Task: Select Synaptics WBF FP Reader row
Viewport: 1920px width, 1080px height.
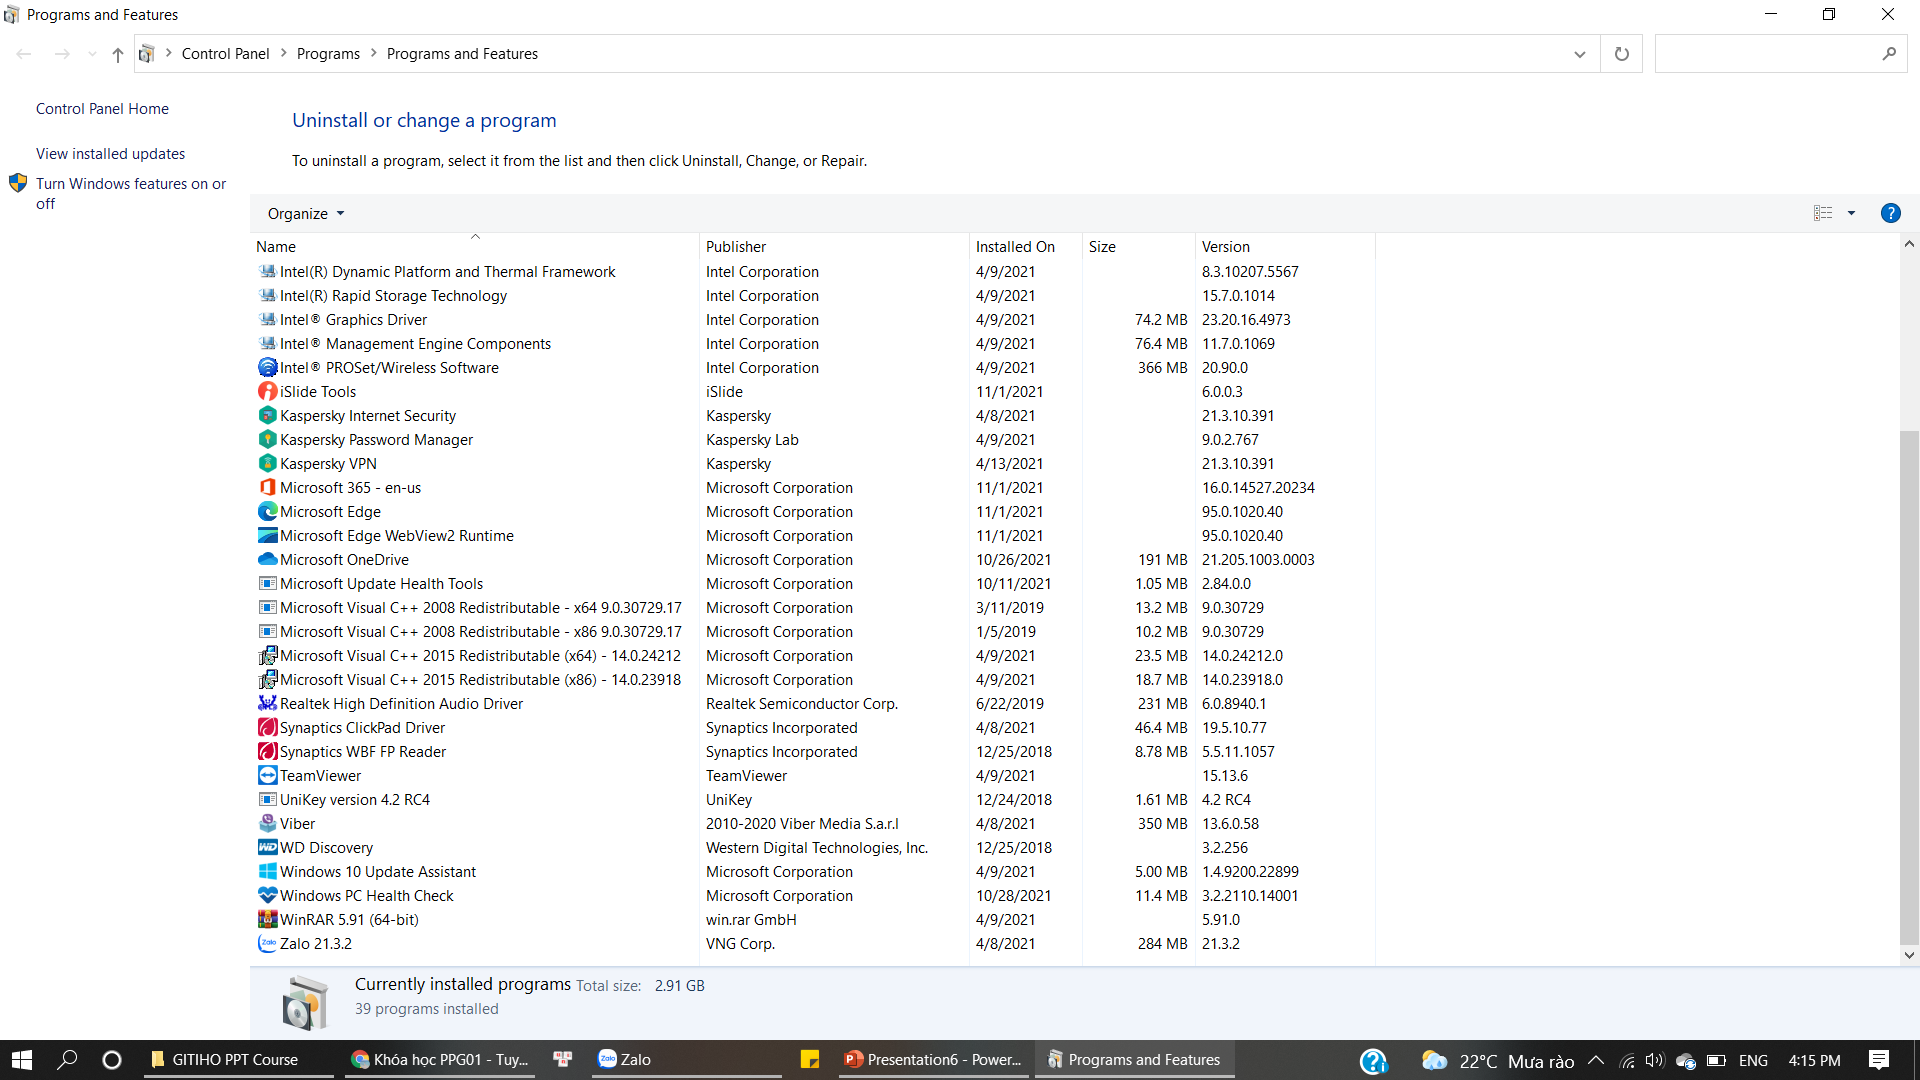Action: point(814,752)
